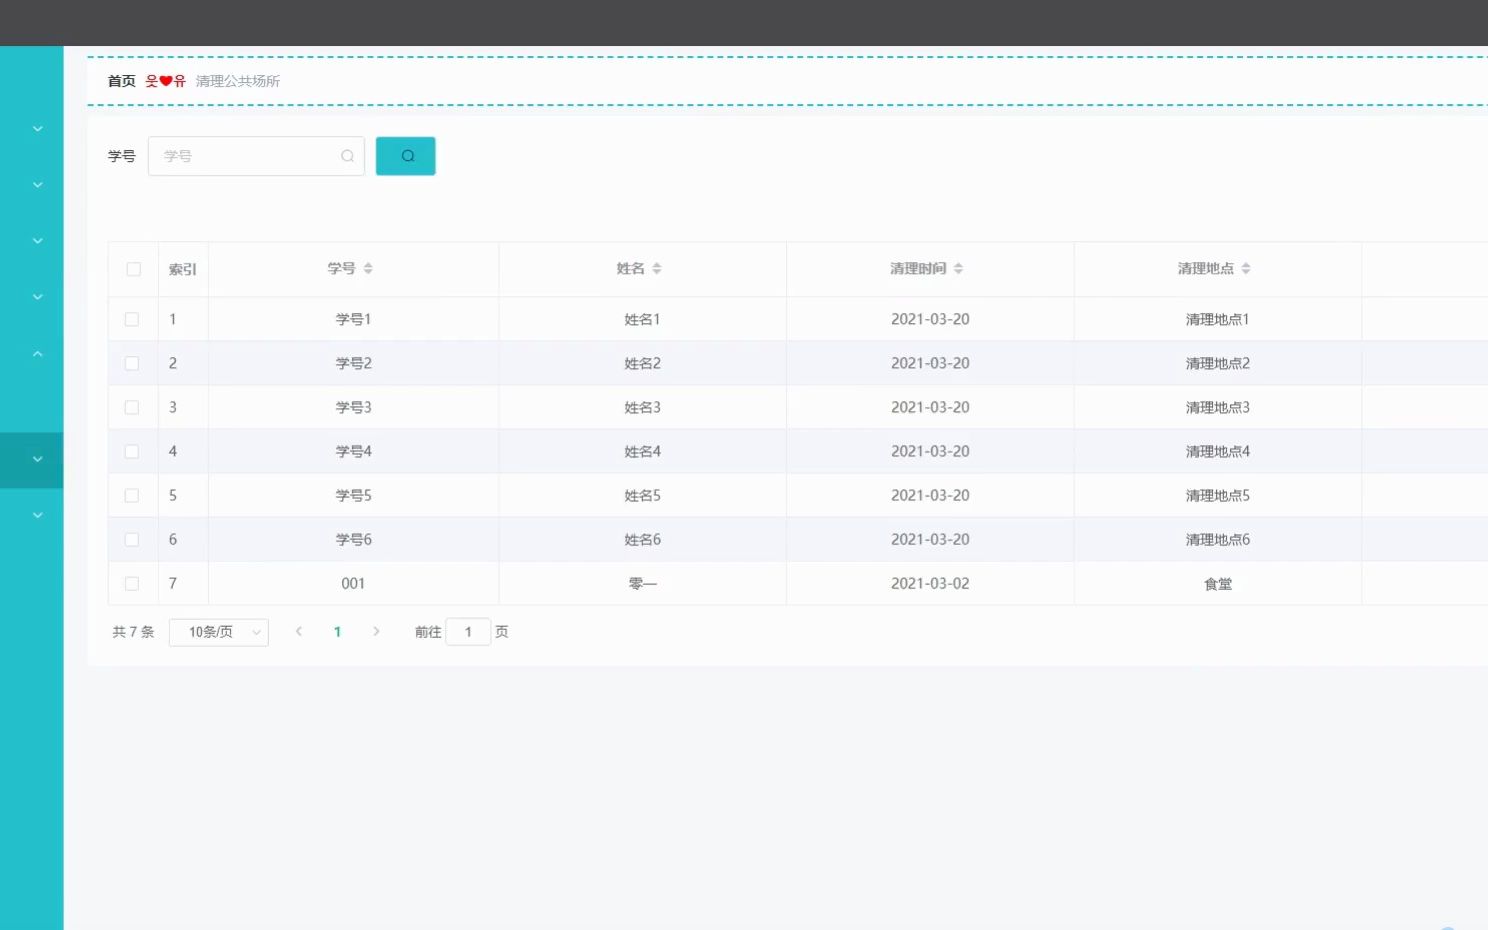This screenshot has height=930, width=1488.
Task: Toggle the select-all checkbox in table header
Action: (133, 269)
